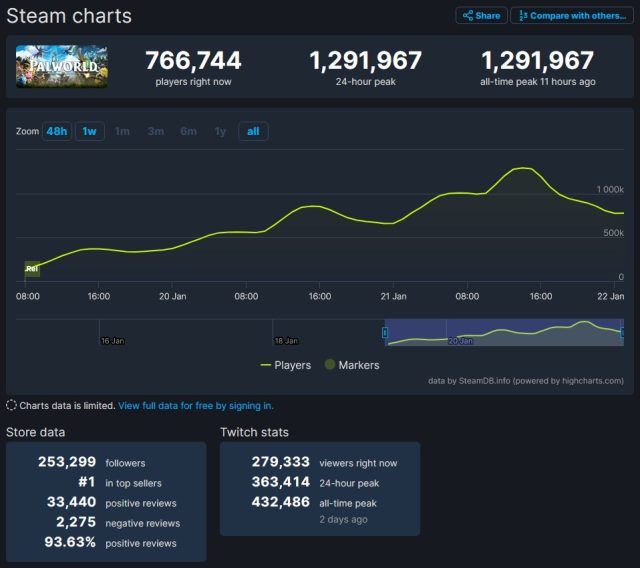
Task: Click the player count peak on chart line
Action: (x=522, y=168)
